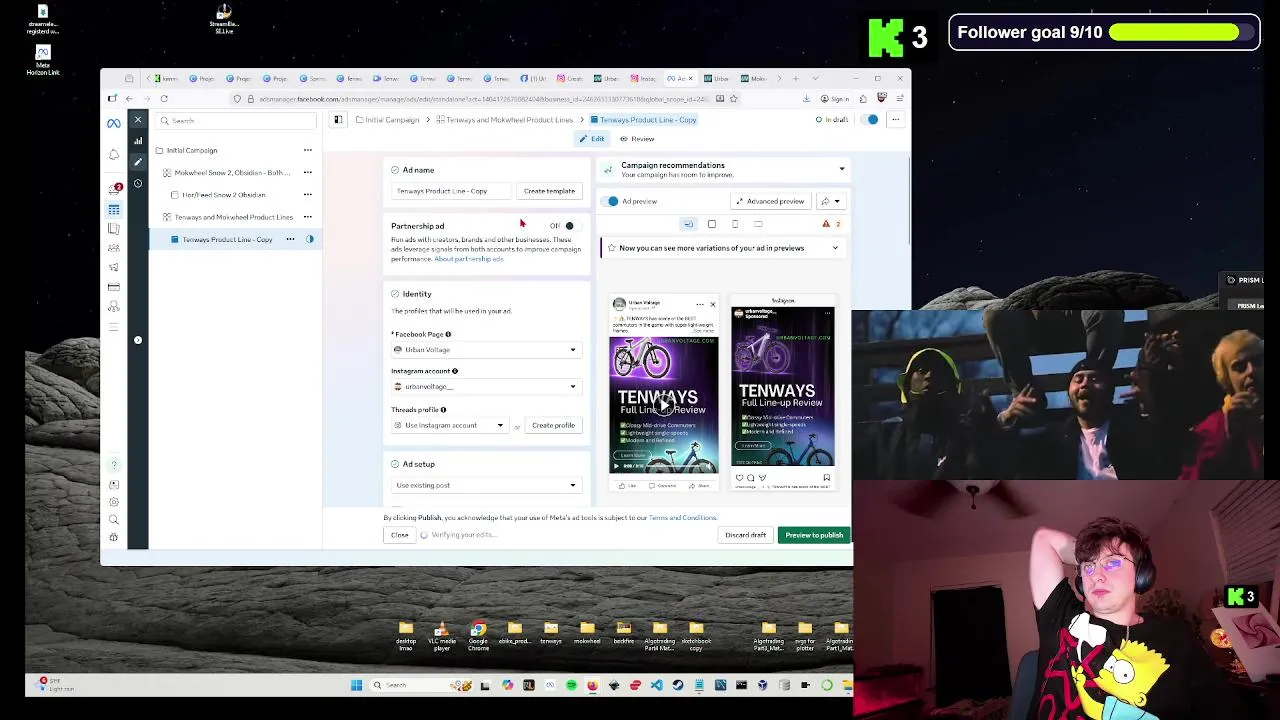Go to Tenways and Mokwheel Product Lines breadcrumb
This screenshot has width=1280, height=720.
(505, 120)
